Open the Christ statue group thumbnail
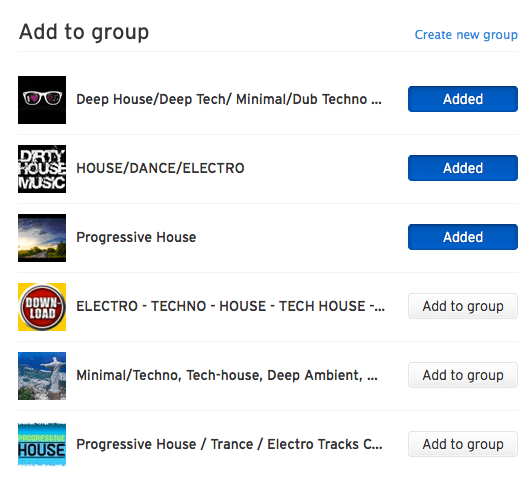This screenshot has width=532, height=477. click(42, 376)
